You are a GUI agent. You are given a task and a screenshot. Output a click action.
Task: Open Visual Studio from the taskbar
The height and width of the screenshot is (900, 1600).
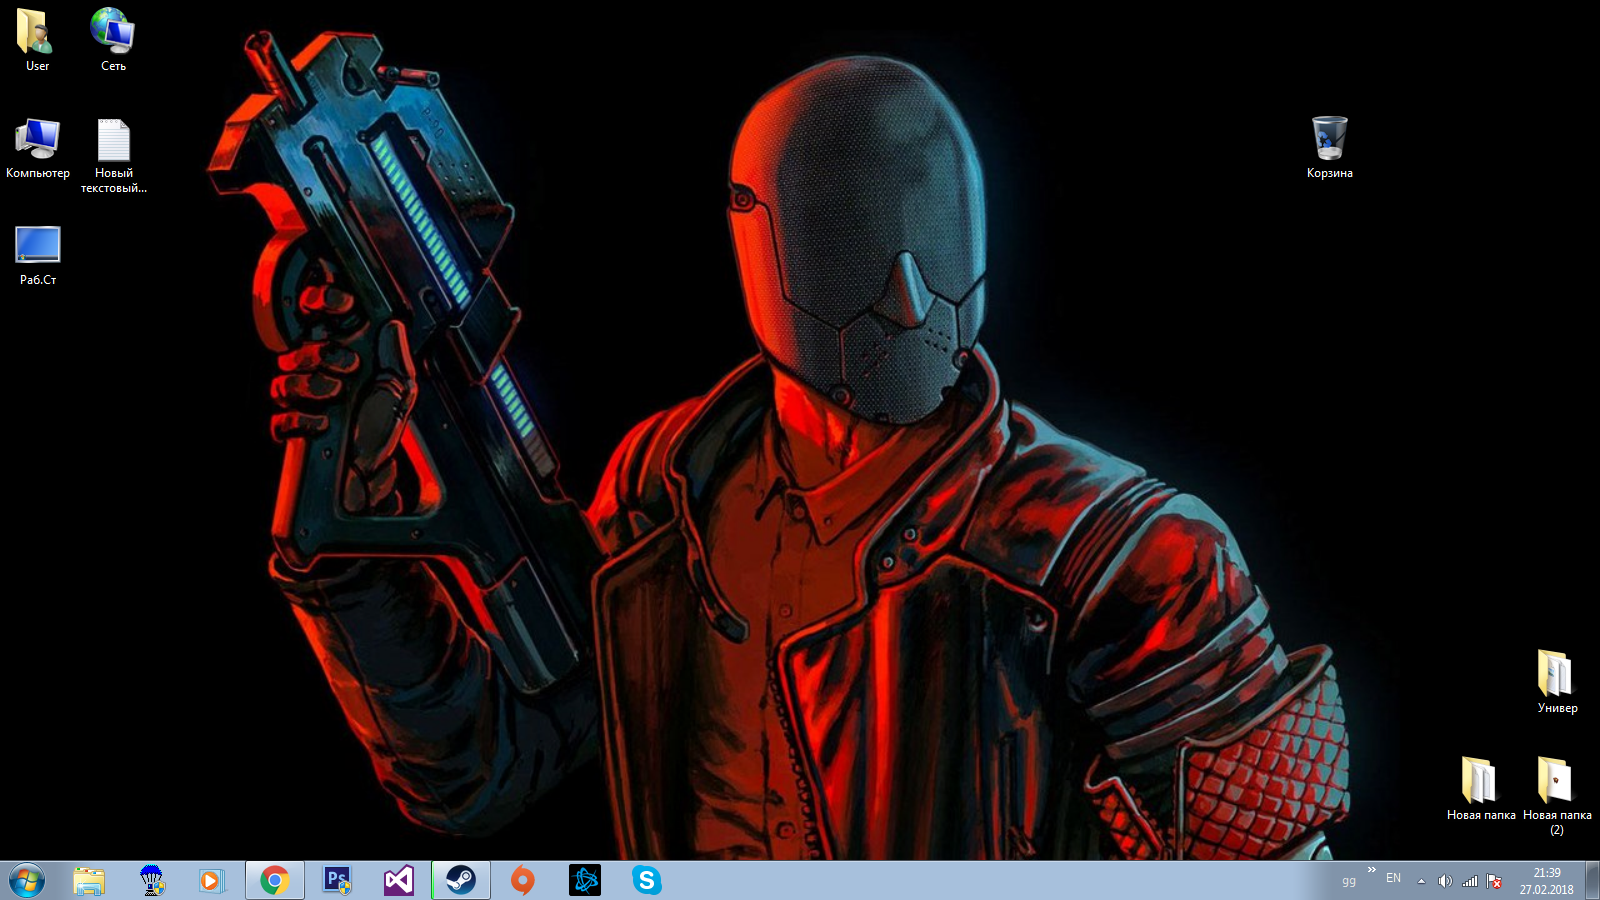pos(399,881)
